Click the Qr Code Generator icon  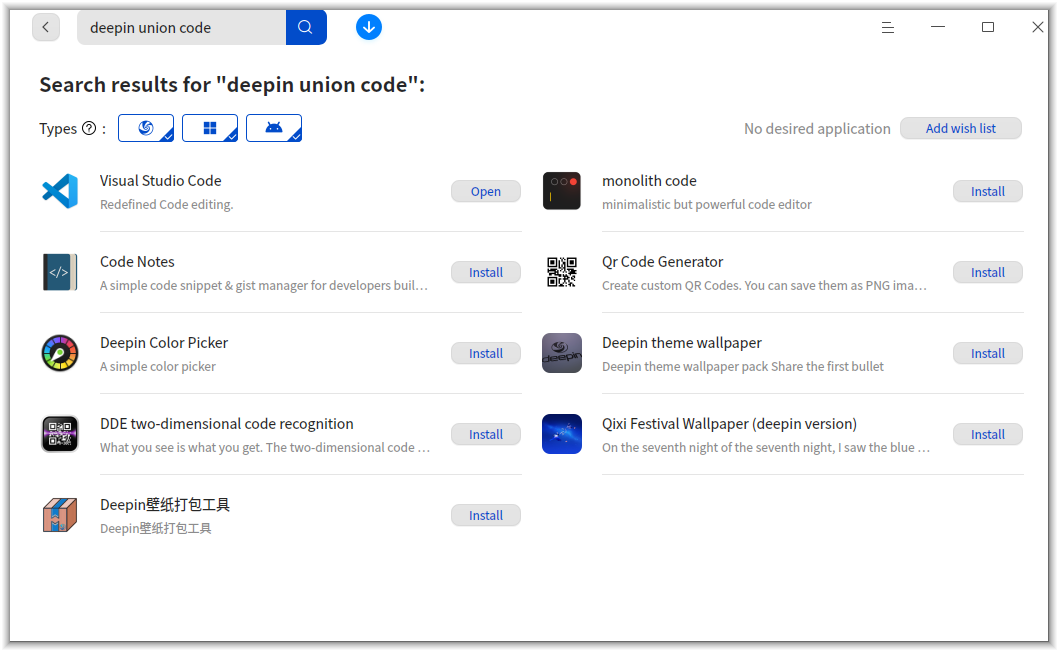point(561,272)
